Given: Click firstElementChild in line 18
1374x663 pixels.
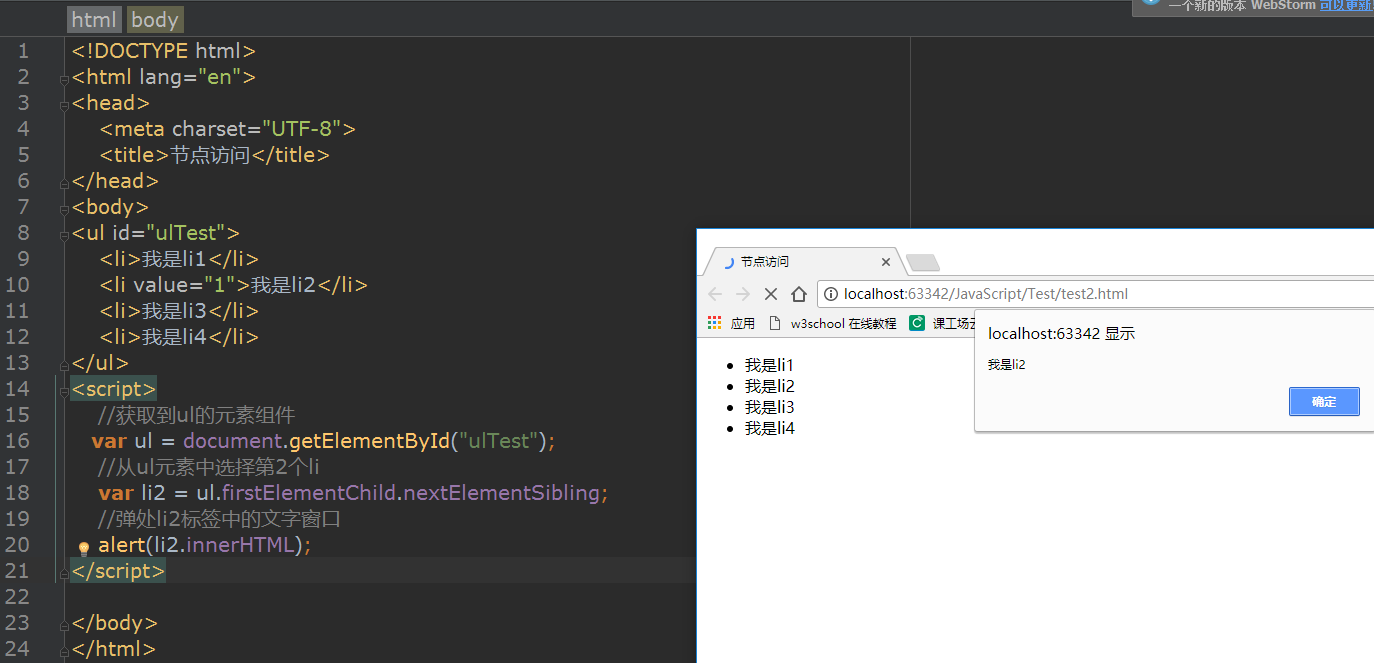Looking at the screenshot, I should click(x=311, y=493).
